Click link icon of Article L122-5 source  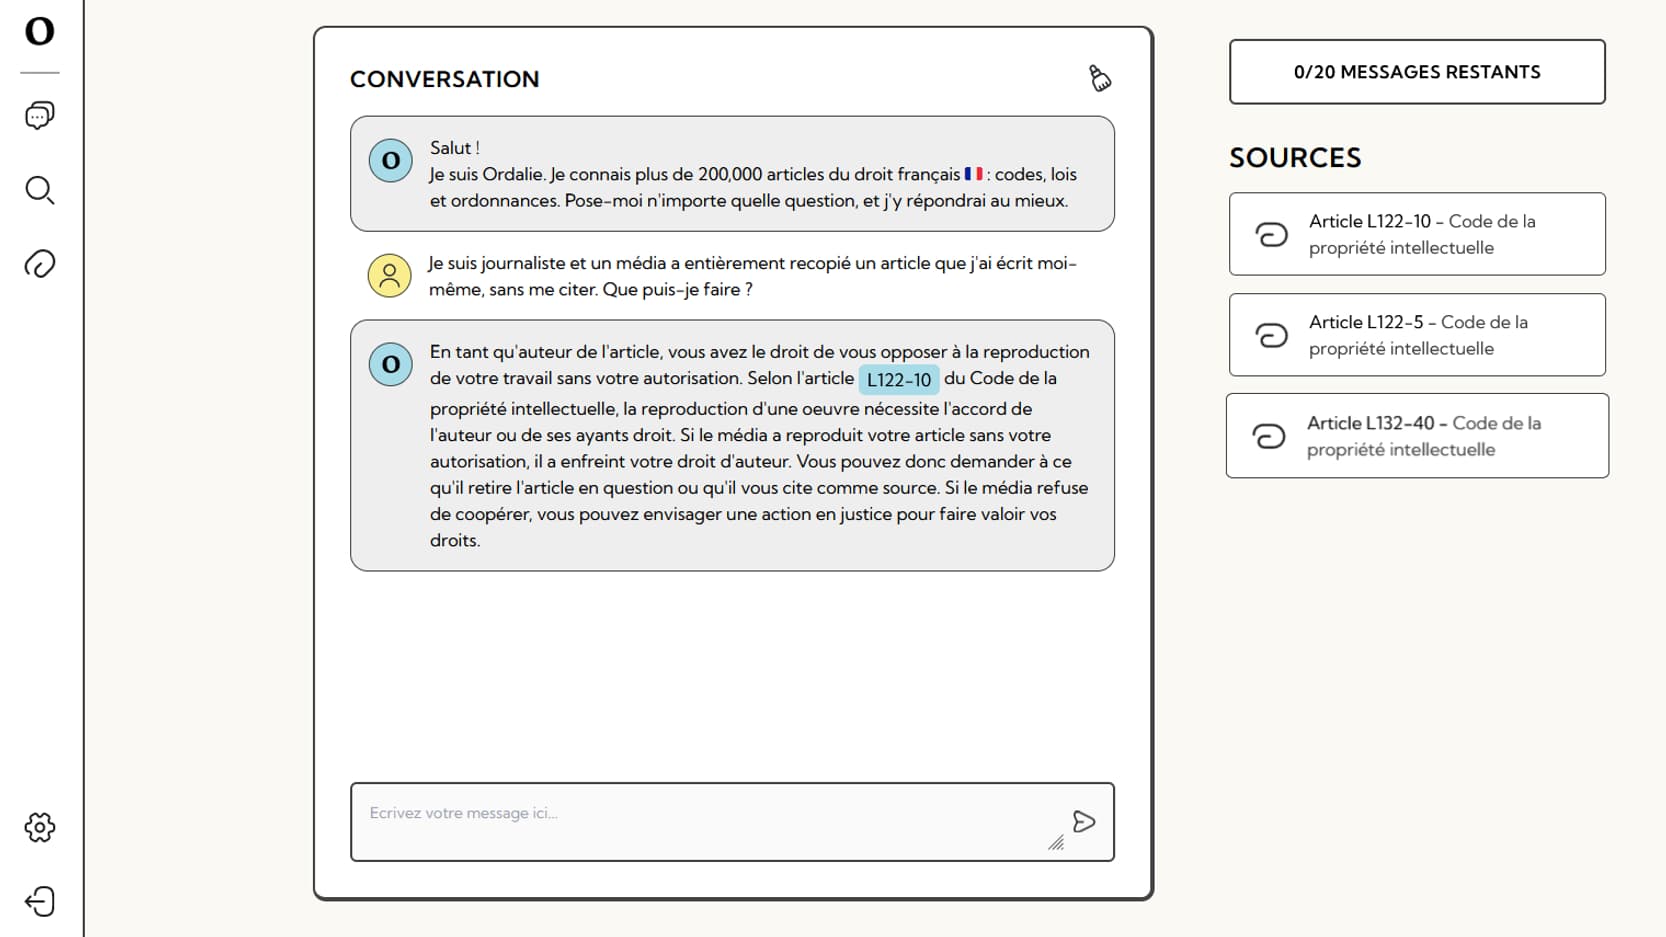coord(1271,335)
